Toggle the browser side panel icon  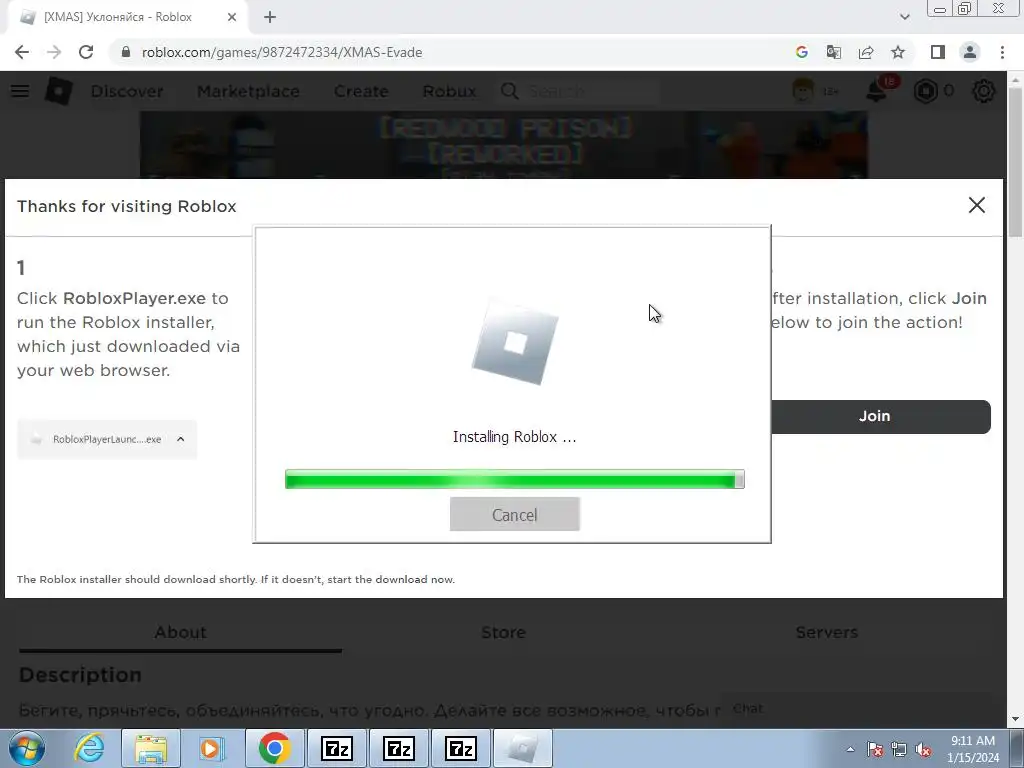pyautogui.click(x=938, y=52)
